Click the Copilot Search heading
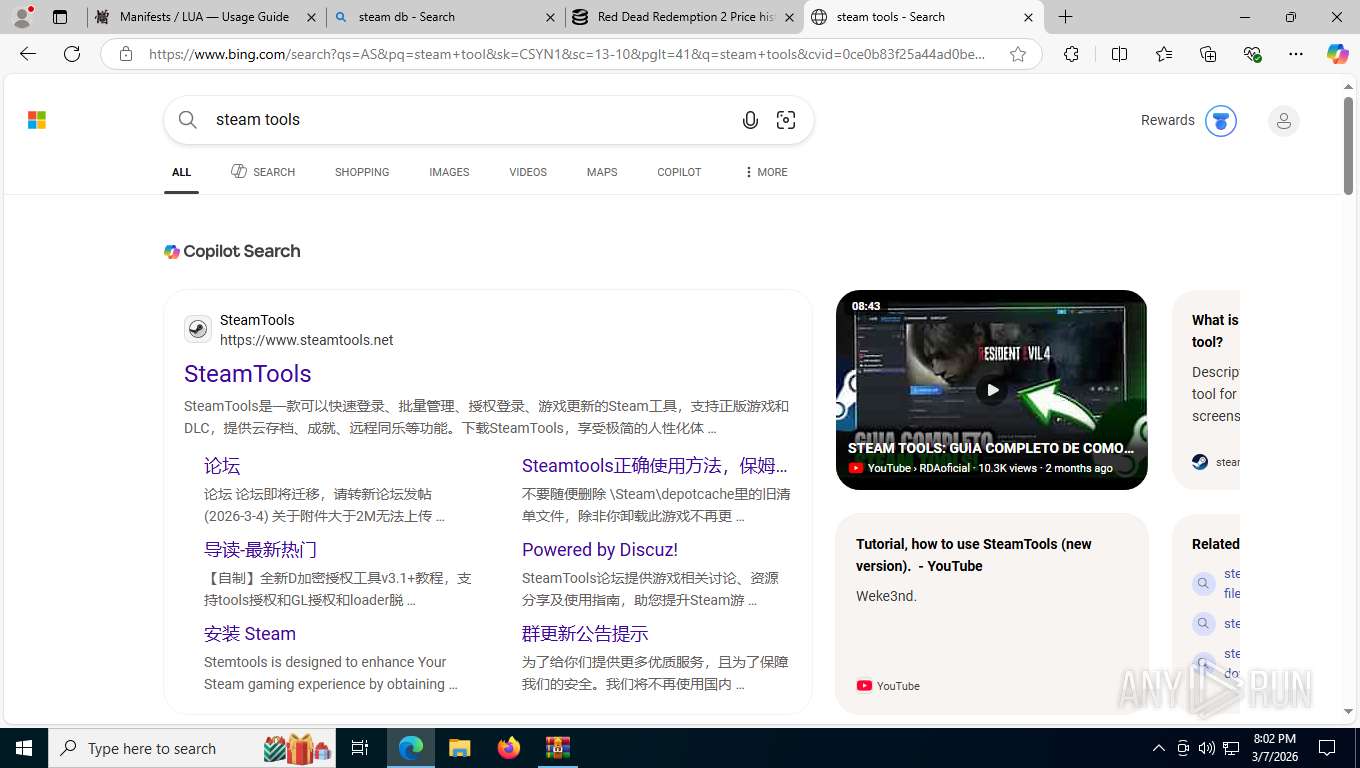Viewport: 1360px width, 768px height. tap(232, 252)
